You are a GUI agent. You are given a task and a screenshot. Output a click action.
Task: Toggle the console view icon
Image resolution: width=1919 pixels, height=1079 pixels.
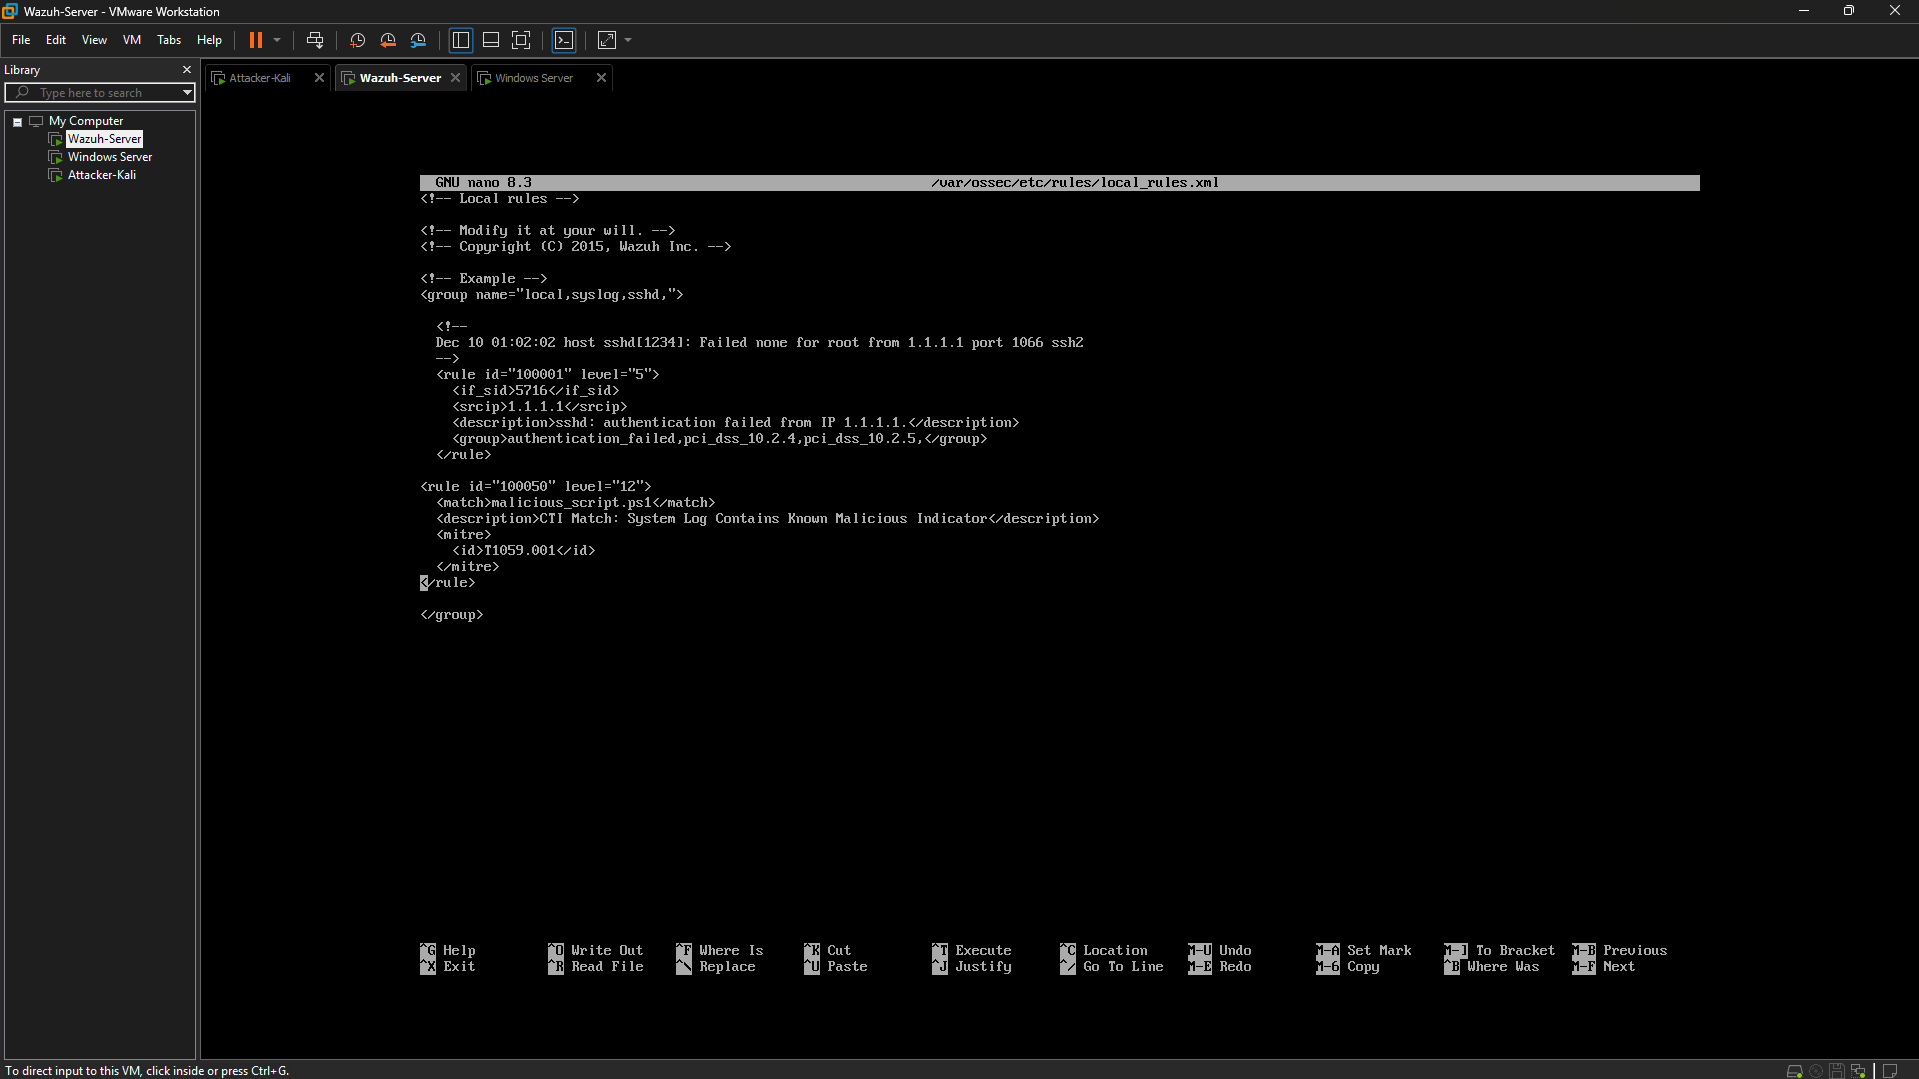pyautogui.click(x=564, y=40)
